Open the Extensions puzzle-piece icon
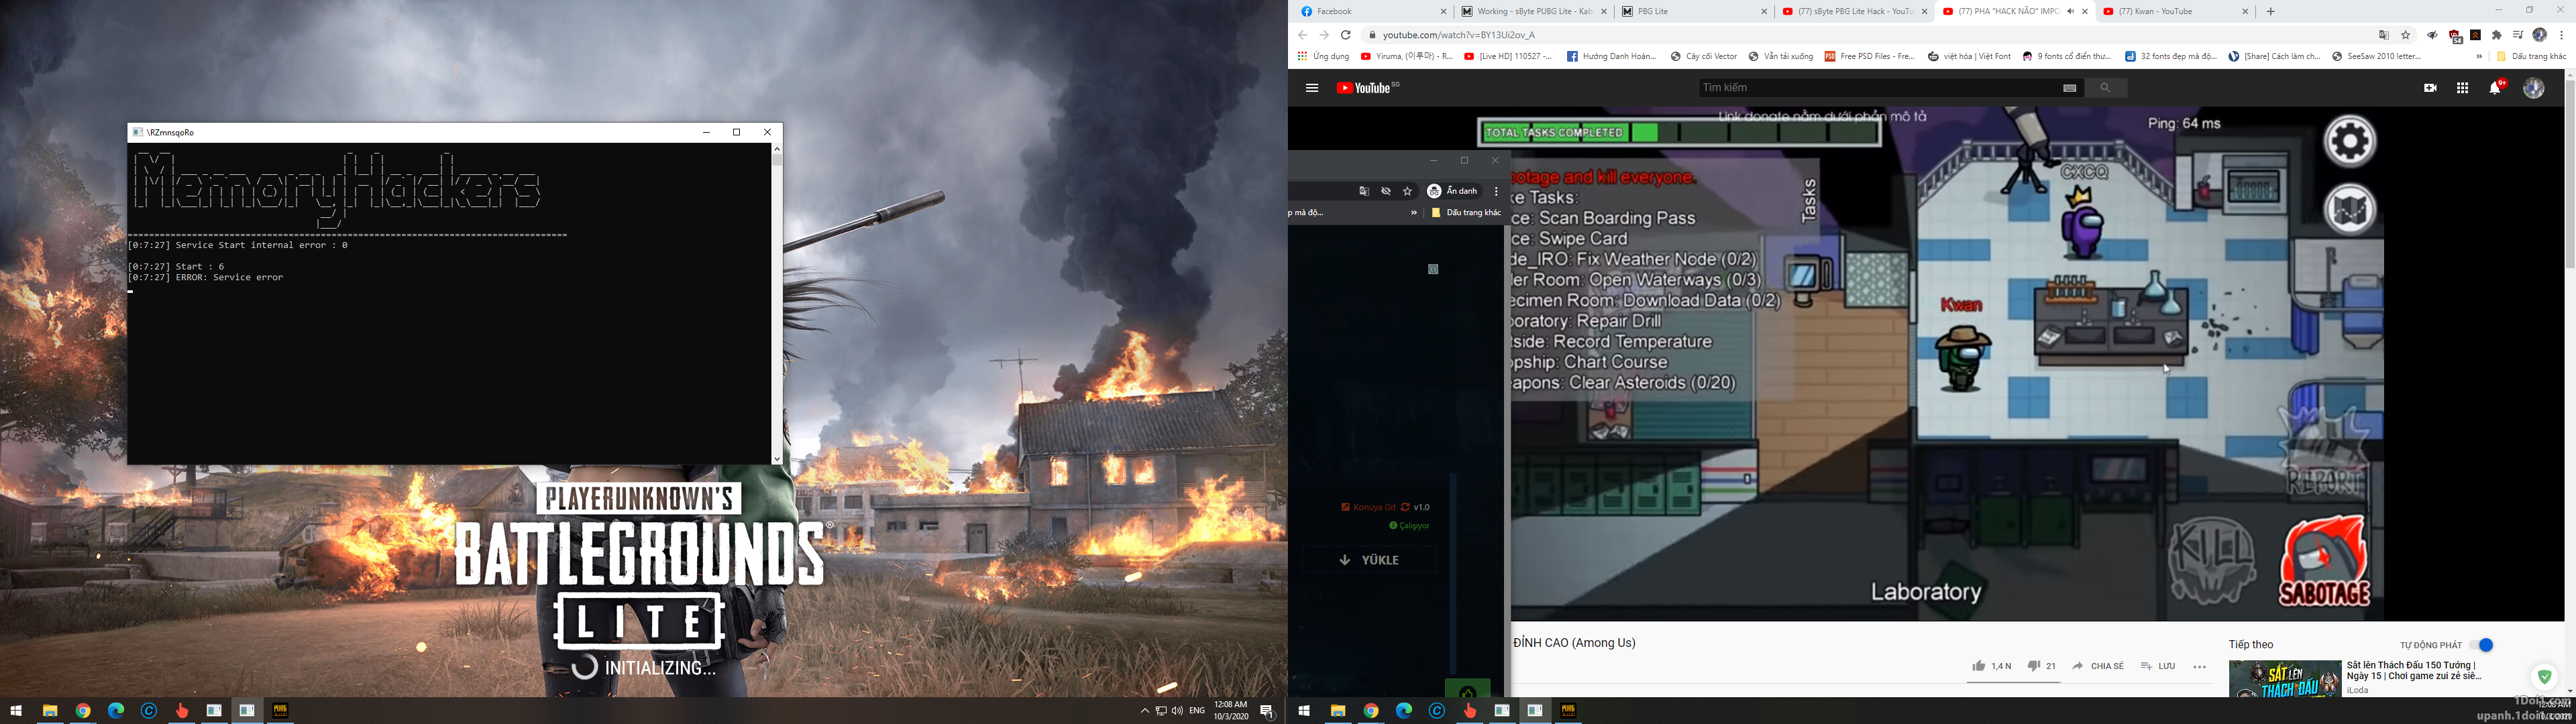 [x=2497, y=35]
